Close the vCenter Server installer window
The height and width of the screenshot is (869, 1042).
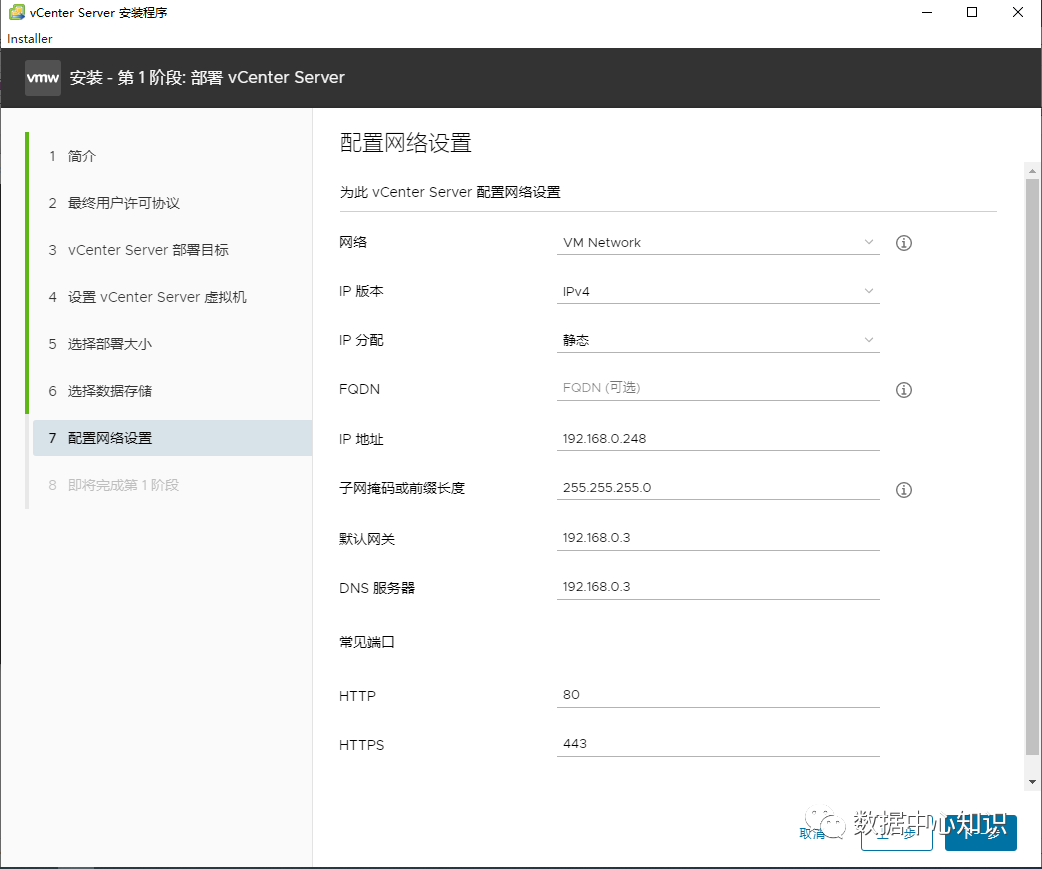[1017, 12]
